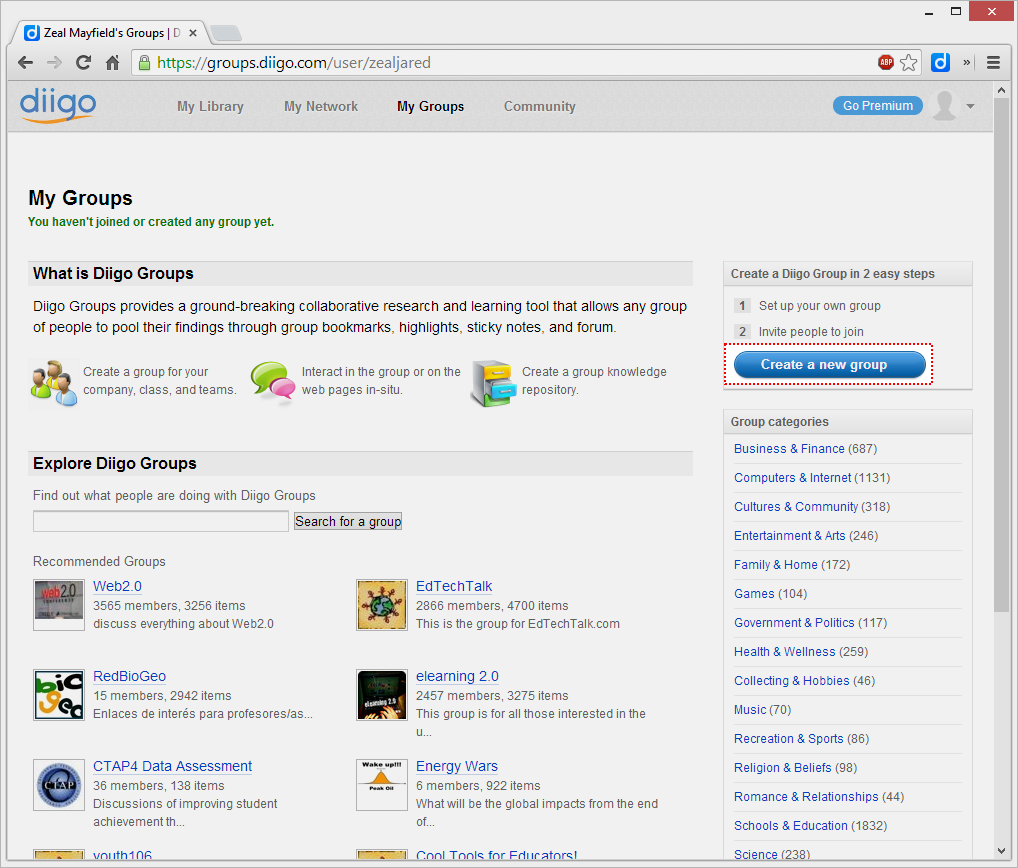Browse Family & Home category
Viewport: 1018px width, 868px height.
click(775, 565)
